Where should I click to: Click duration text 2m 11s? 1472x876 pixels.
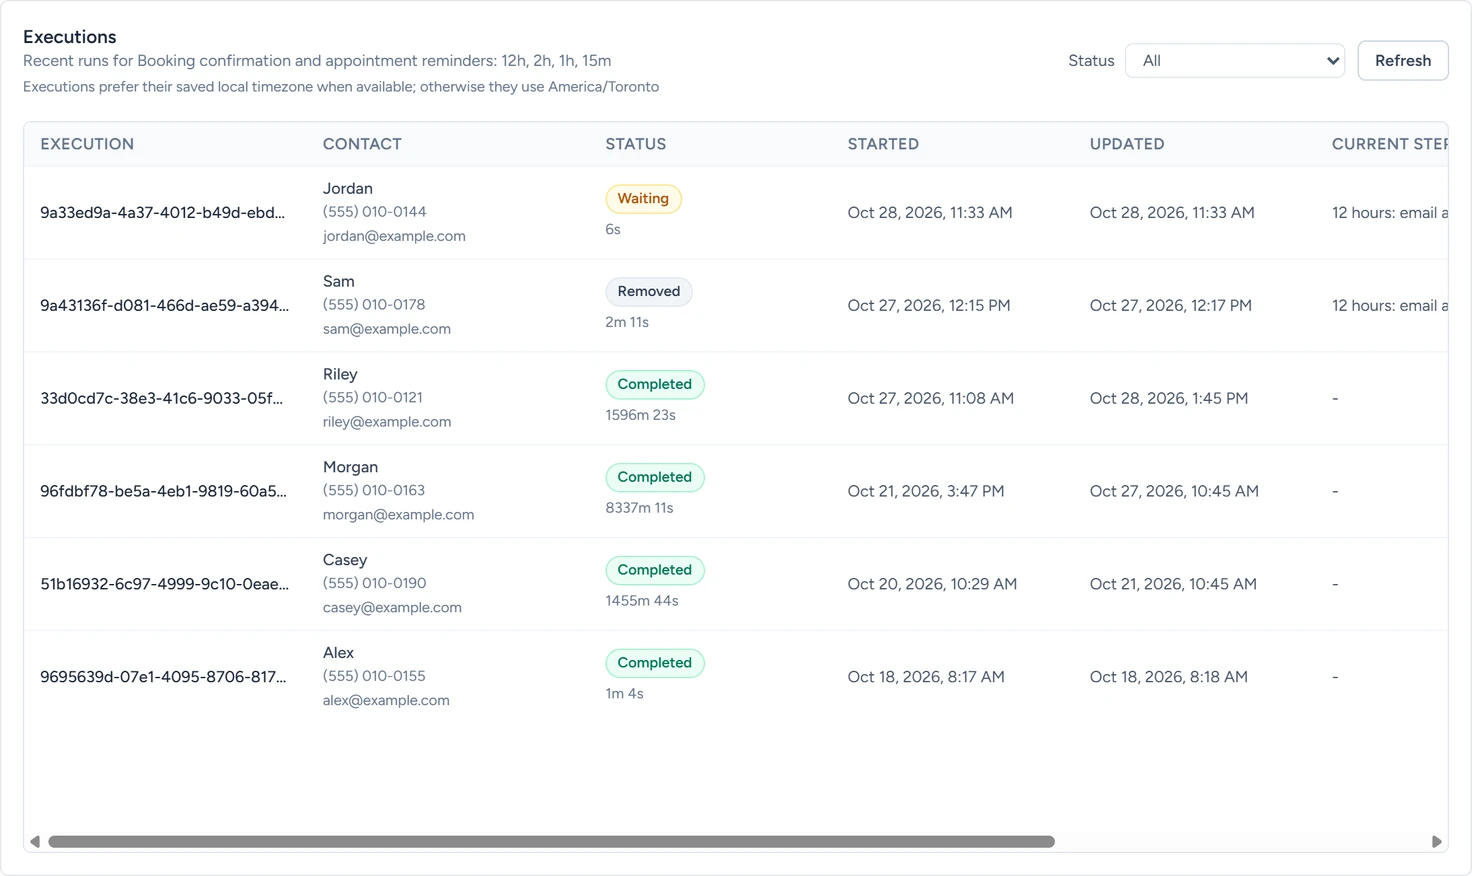(627, 323)
